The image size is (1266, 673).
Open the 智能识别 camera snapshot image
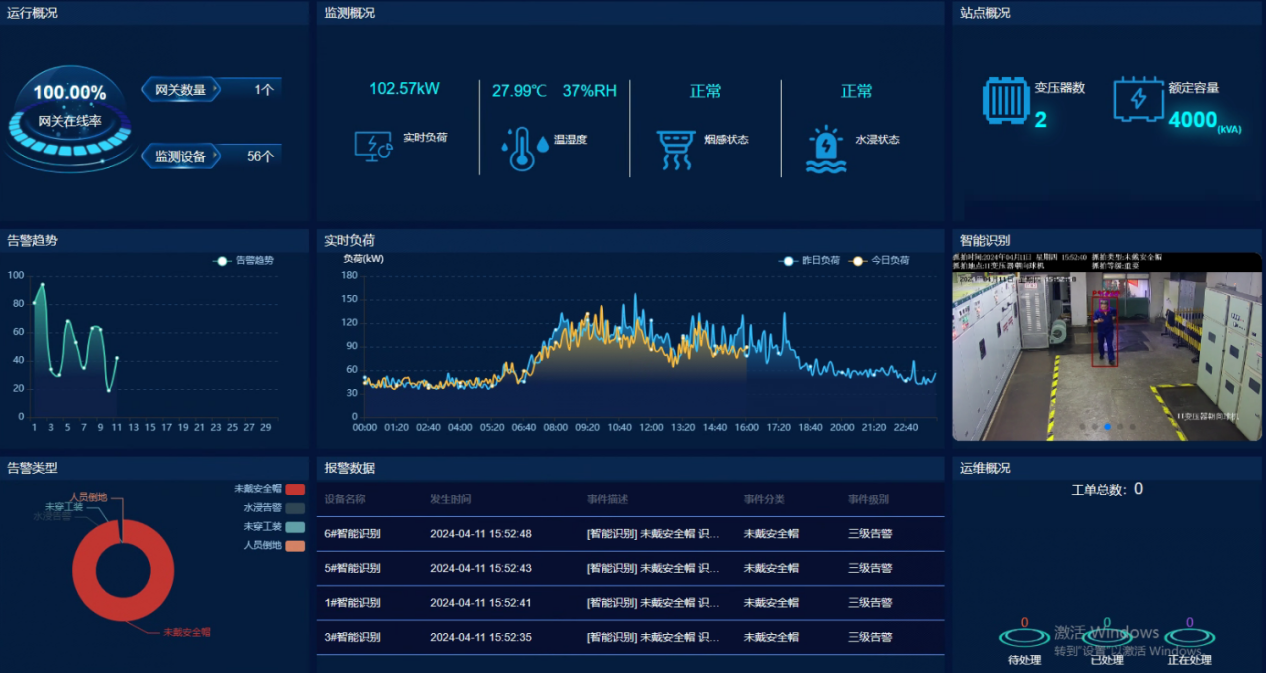[1107, 345]
